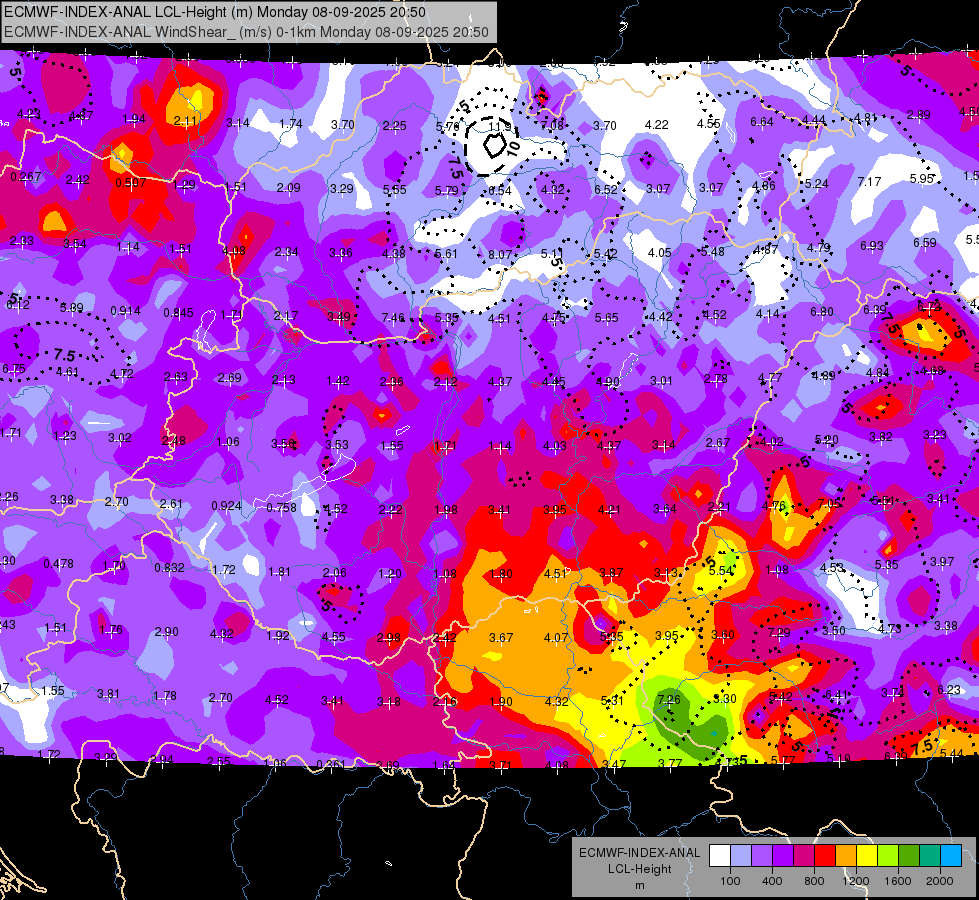Click the wind shear value 0.845
The image size is (979, 900).
coord(179,313)
